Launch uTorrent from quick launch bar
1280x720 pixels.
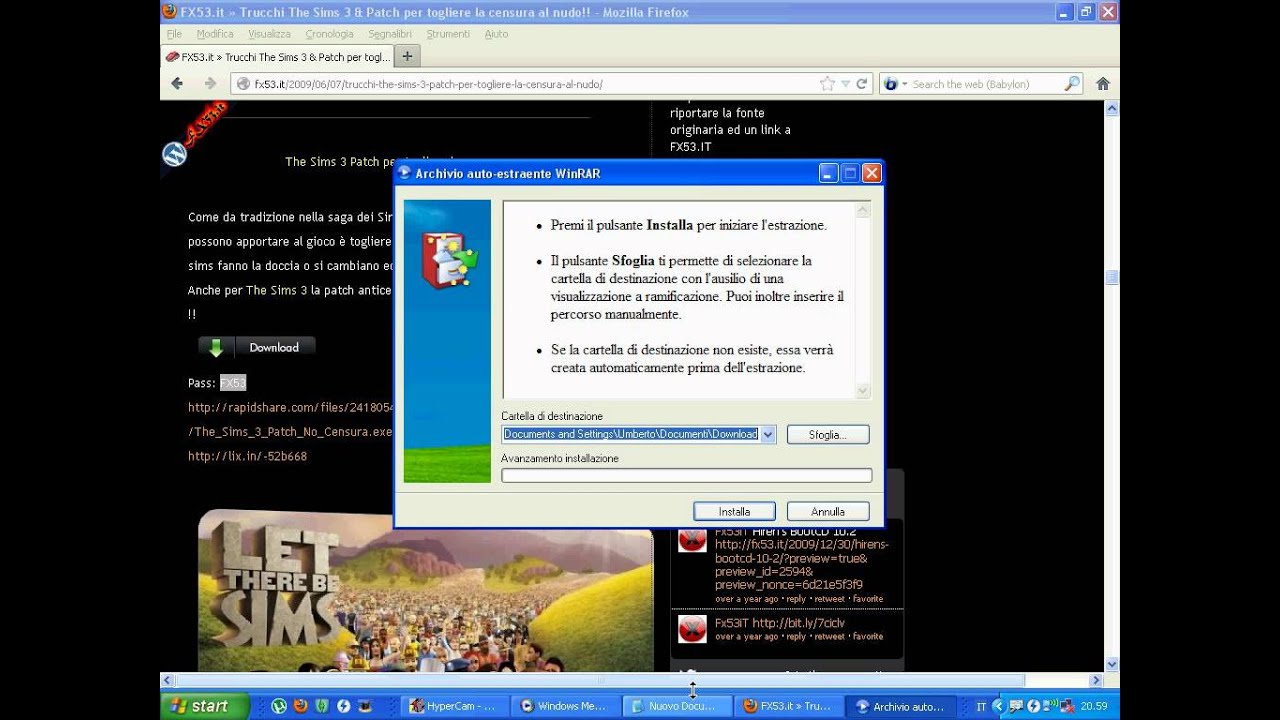(279, 706)
